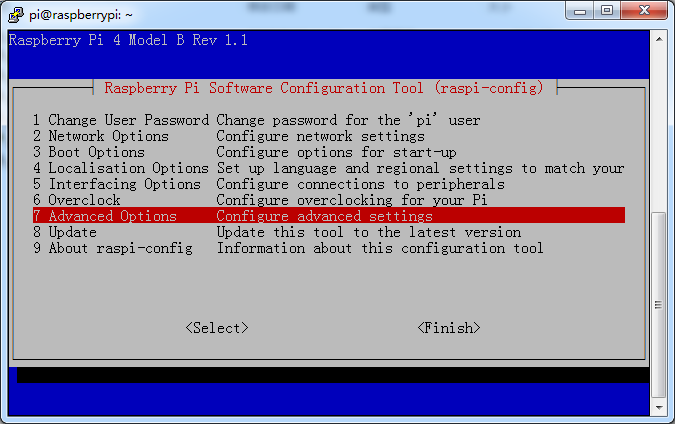The height and width of the screenshot is (424, 675).
Task: Click 'Configure connections to peripherals' description
Action: [360, 184]
